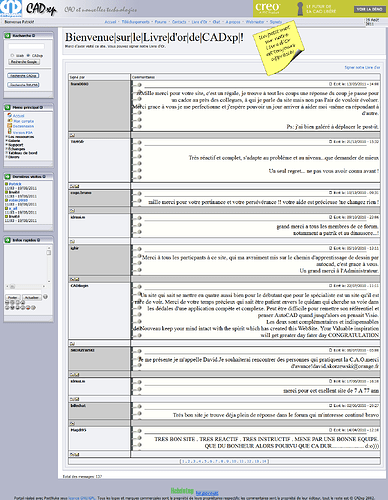Click the Recherche forums button
The width and height of the screenshot is (388, 500).
tap(23, 85)
